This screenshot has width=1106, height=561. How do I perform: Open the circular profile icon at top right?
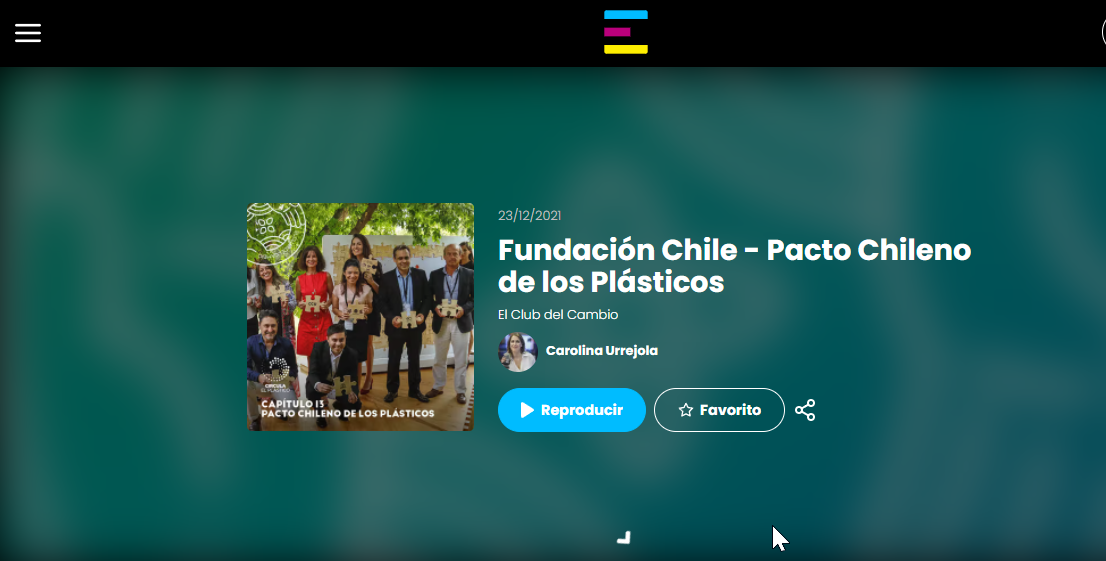[x=1102, y=32]
